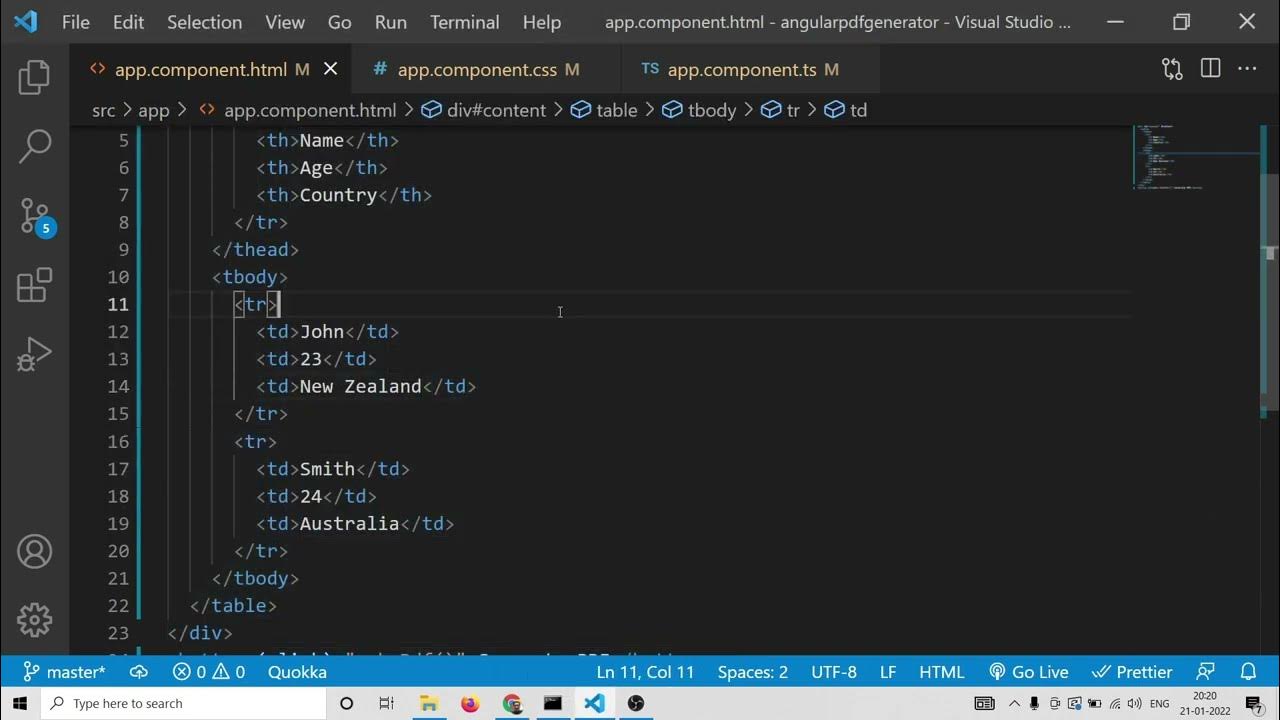Open the notifications bell in status bar

tap(1248, 672)
